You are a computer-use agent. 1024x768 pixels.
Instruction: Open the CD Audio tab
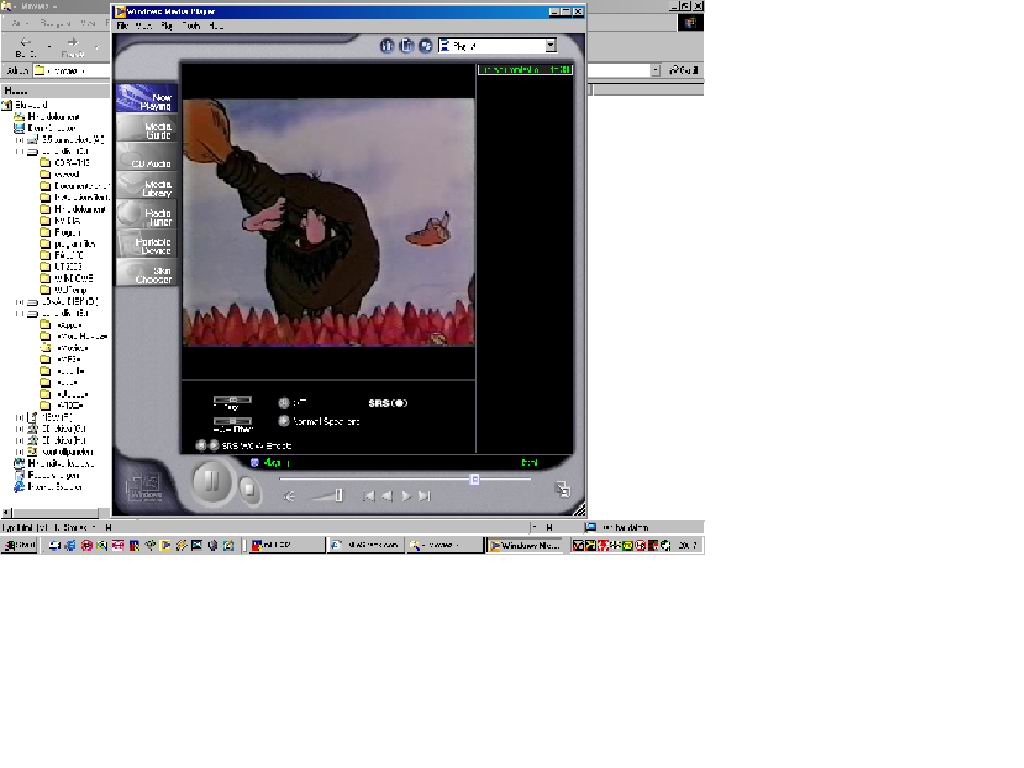147,157
